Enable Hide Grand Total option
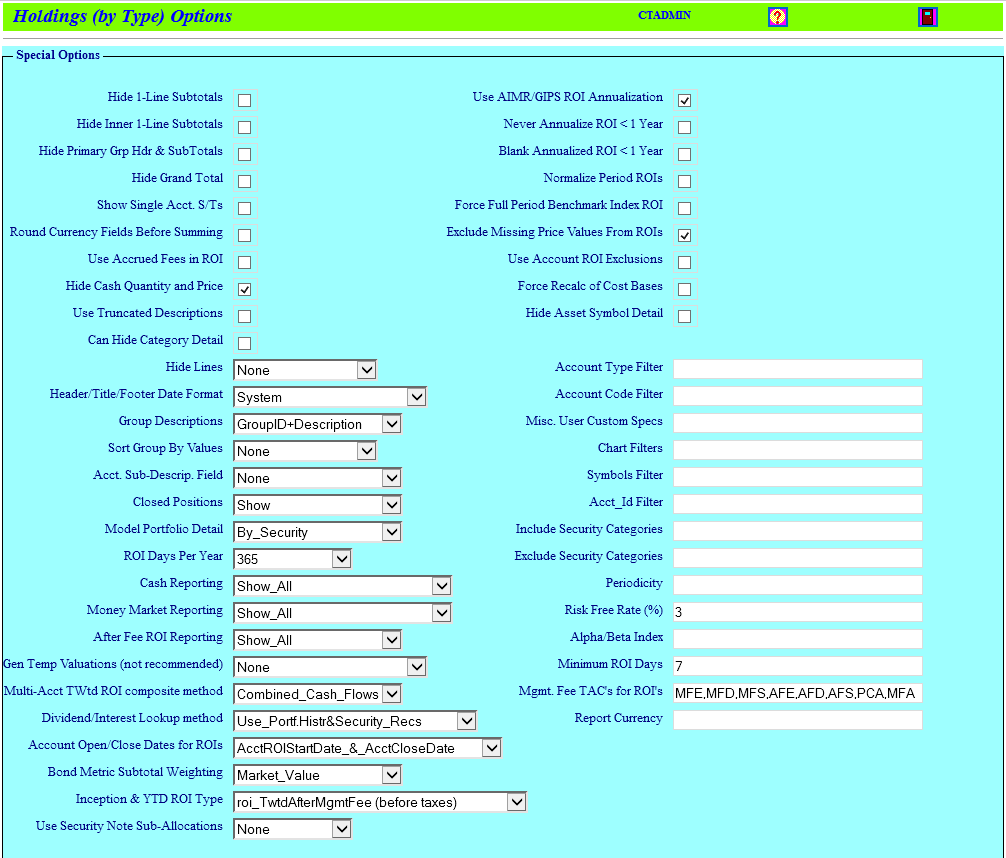The image size is (1006, 858). pos(244,180)
